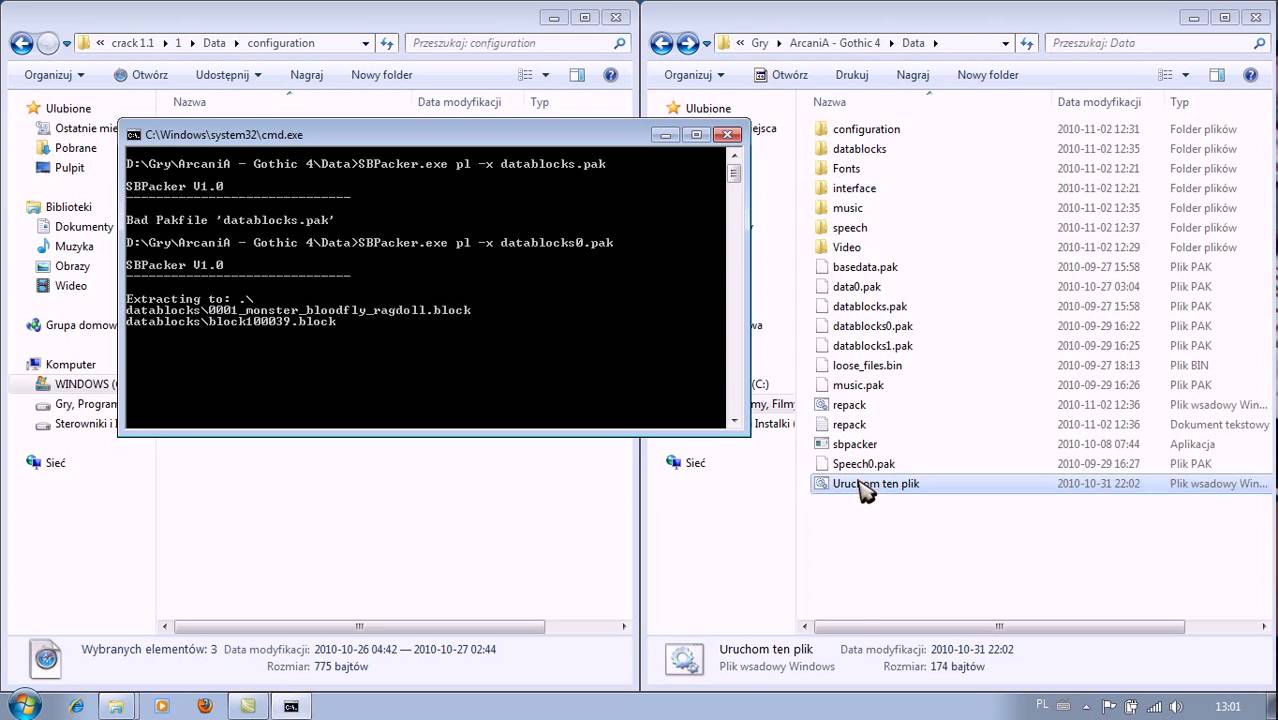Click Nowy folder in right window toolbar
1278x720 pixels.
pos(987,75)
